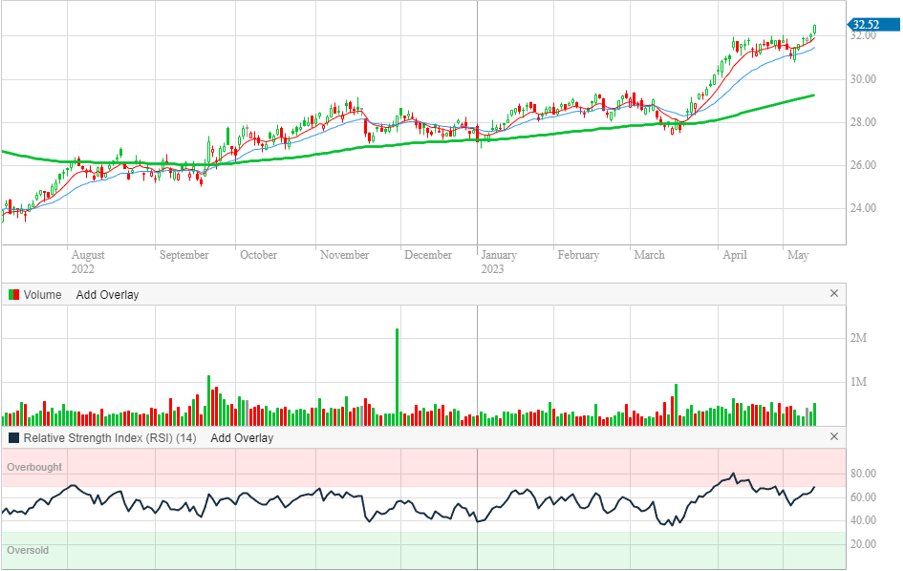The image size is (903, 571).
Task: Click Add Overlay next to RSI
Action: (x=241, y=438)
